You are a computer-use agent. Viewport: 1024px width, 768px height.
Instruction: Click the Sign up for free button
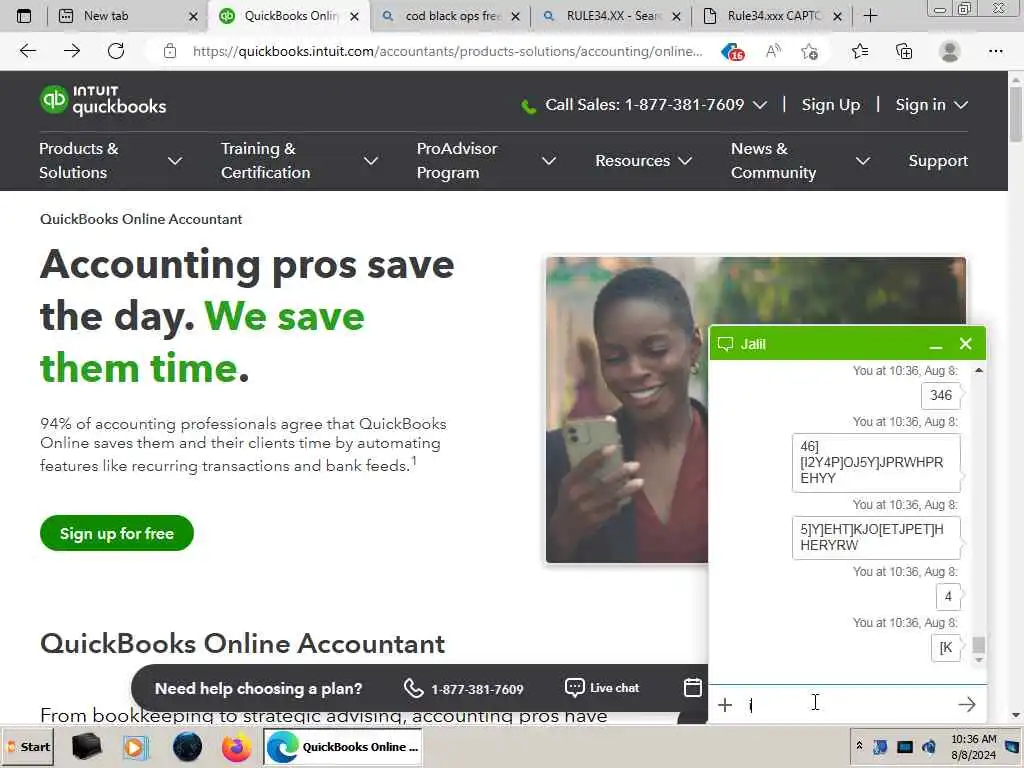point(117,533)
